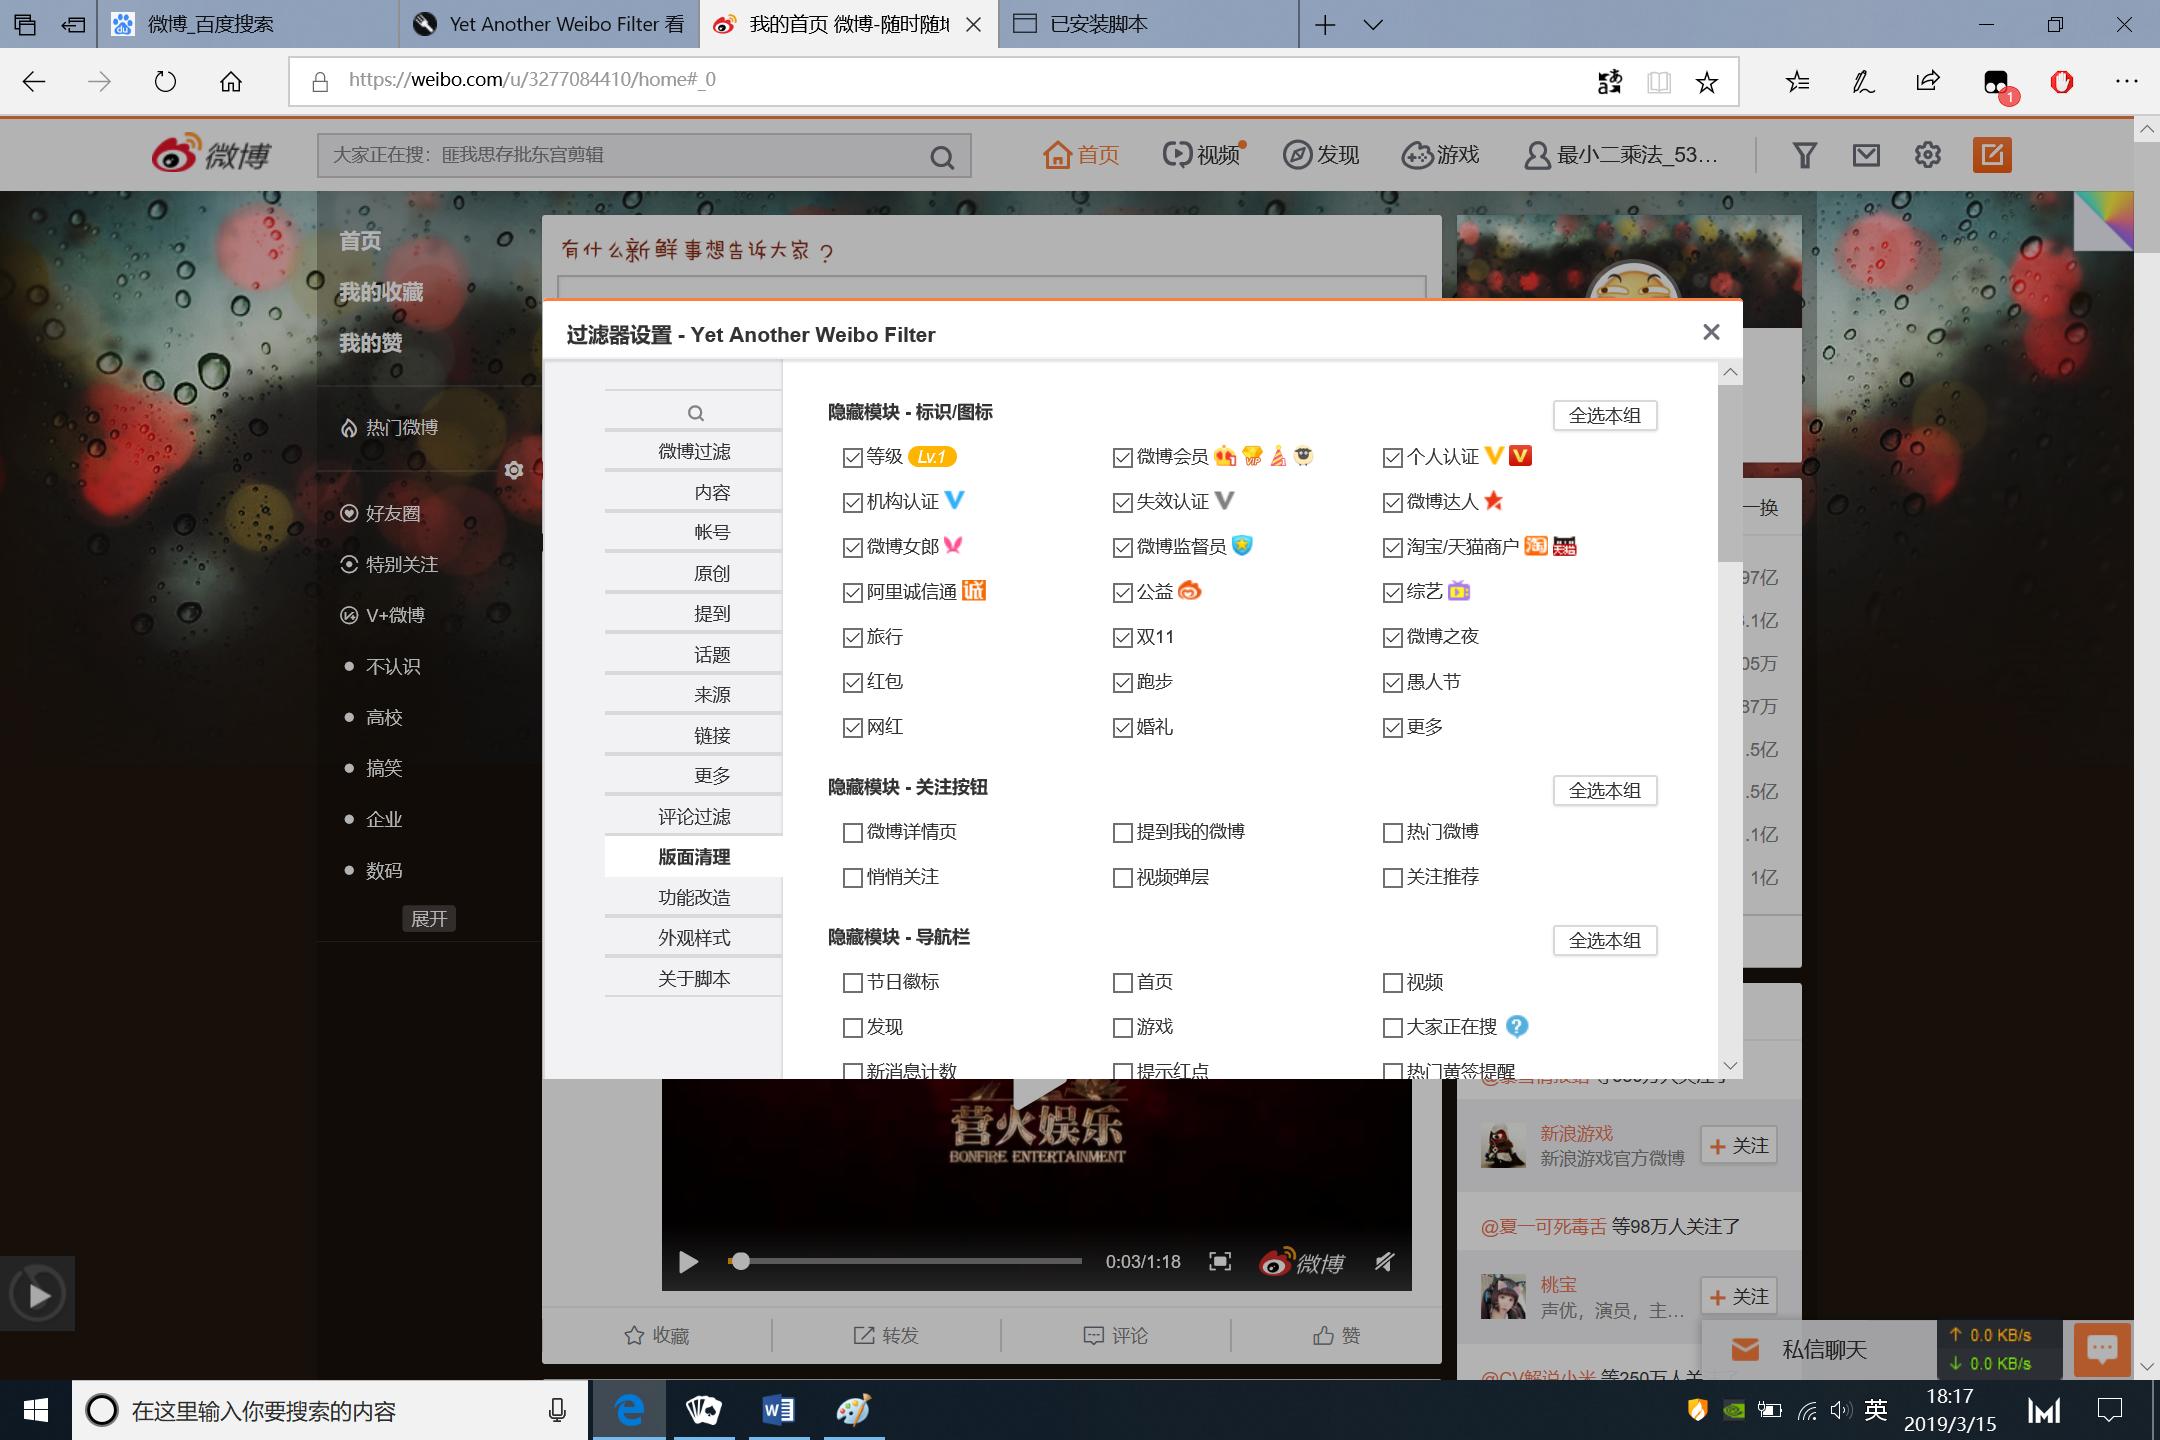Image resolution: width=2160 pixels, height=1440 pixels.
Task: Enable the 微博详情页 checkbox
Action: [852, 832]
